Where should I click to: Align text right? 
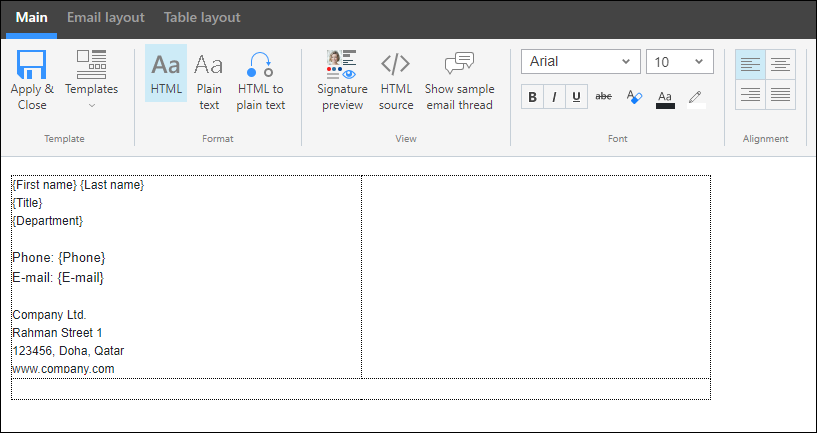coord(750,95)
